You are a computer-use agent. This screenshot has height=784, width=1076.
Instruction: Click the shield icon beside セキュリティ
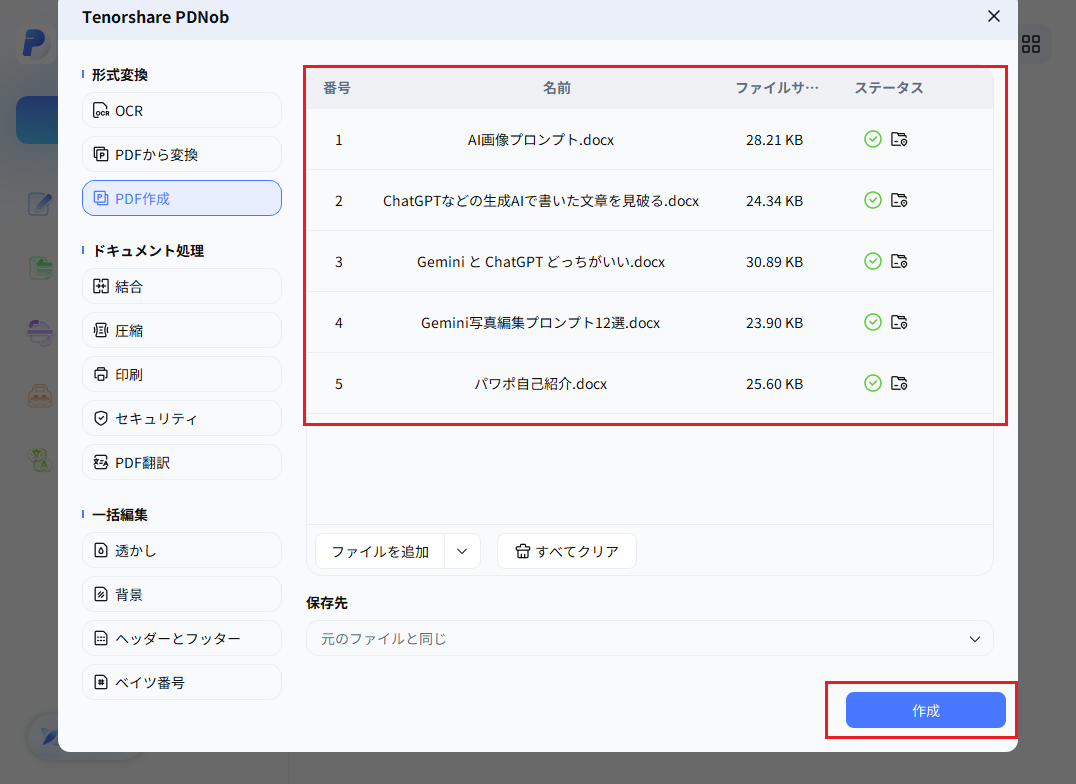101,418
